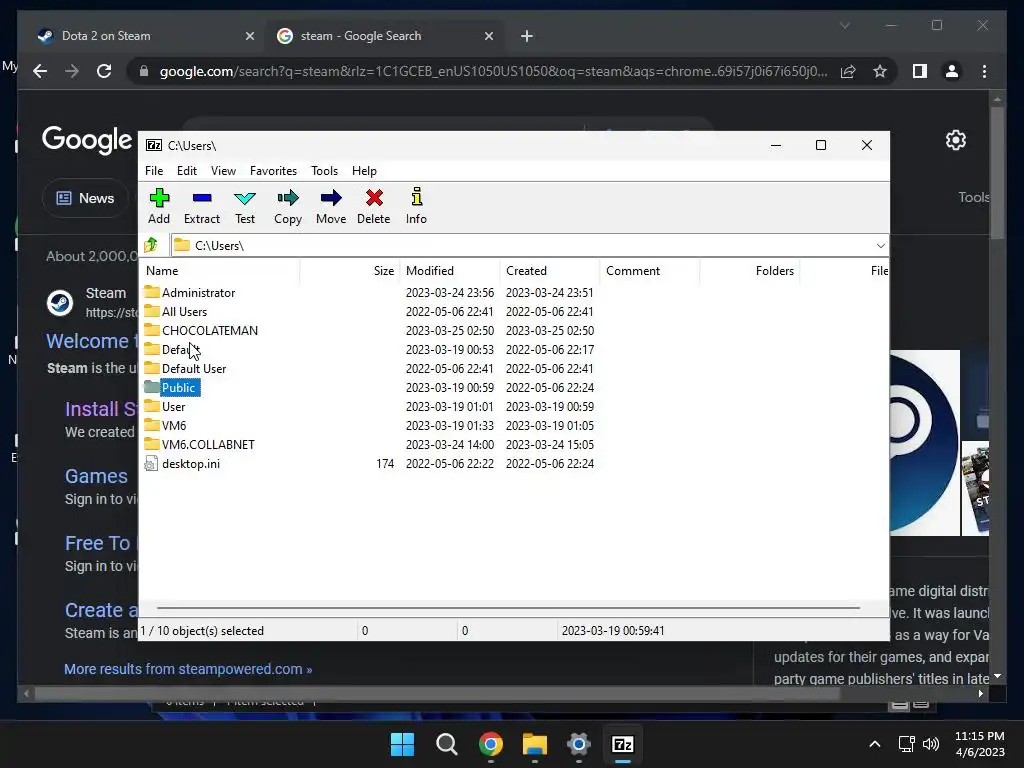Sort files by the Modified column

click(450, 271)
